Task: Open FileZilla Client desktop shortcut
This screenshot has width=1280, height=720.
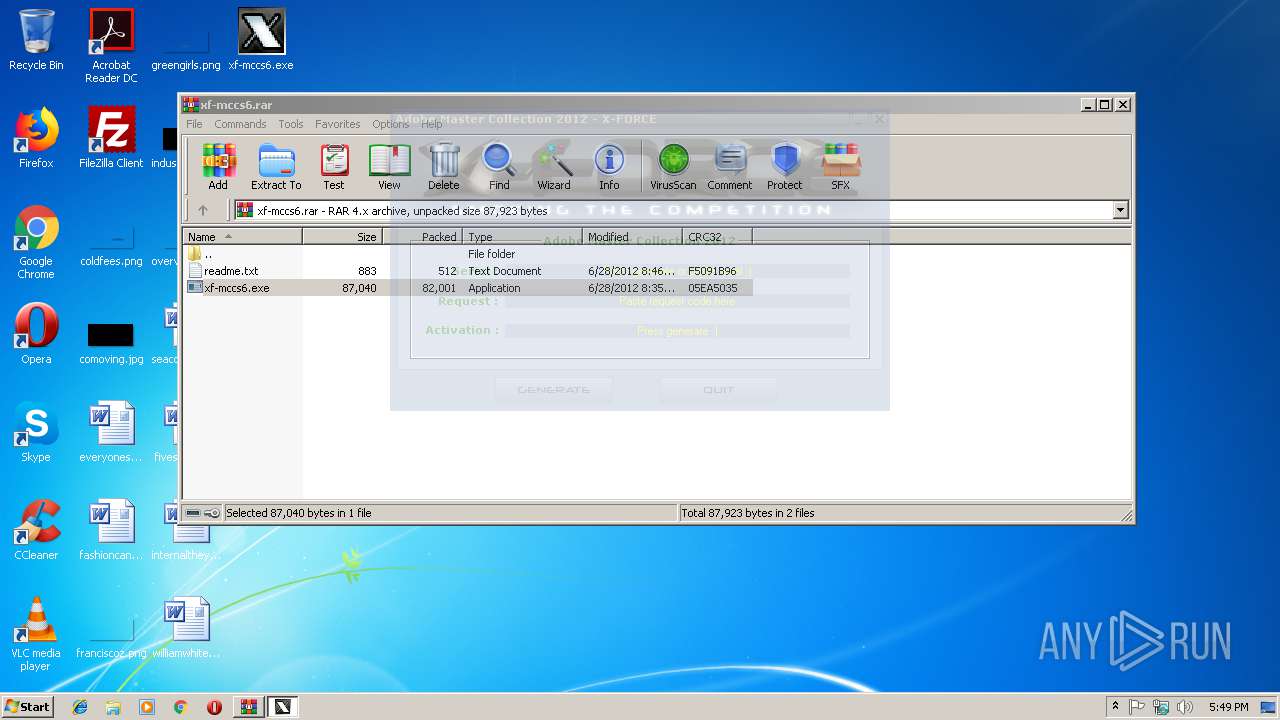Action: (x=111, y=138)
